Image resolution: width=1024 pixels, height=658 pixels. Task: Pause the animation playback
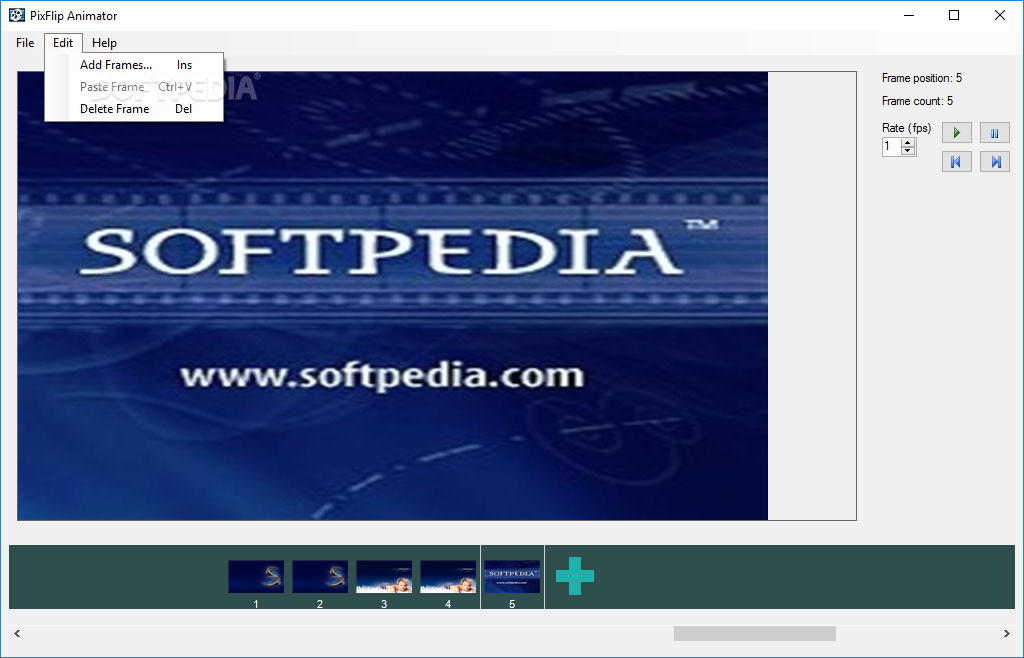pos(995,133)
